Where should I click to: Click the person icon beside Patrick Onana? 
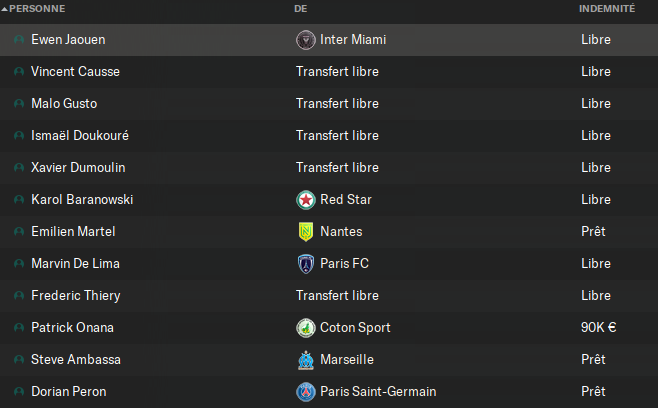(x=19, y=327)
